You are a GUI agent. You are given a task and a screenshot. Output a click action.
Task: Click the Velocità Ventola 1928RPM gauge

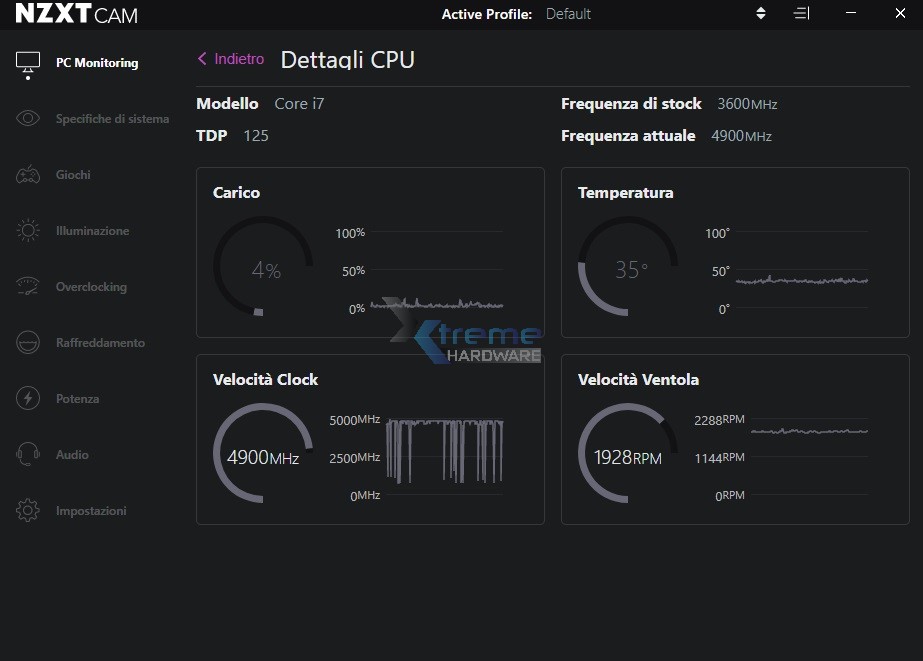pyautogui.click(x=628, y=457)
